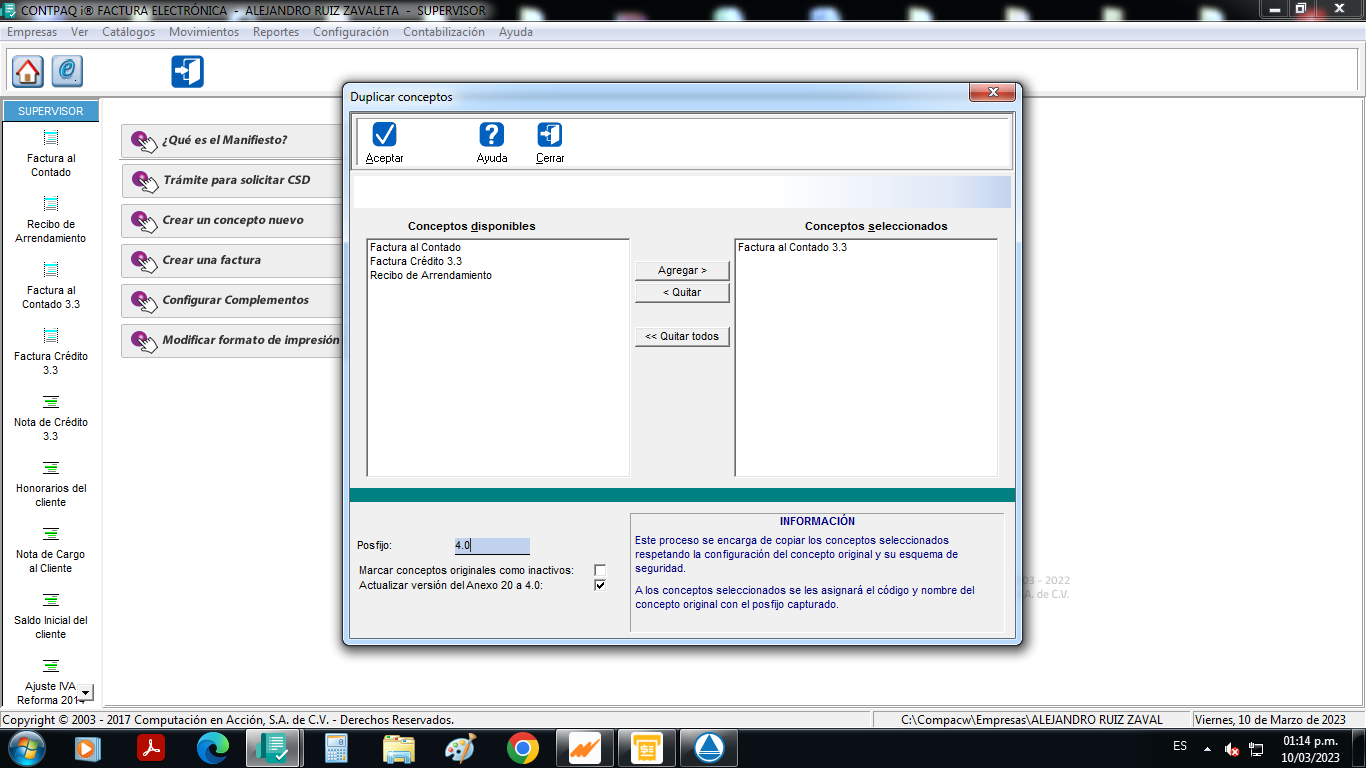1366x768 pixels.
Task: Close the Duplicar conceptos dialog
Action: pyautogui.click(x=992, y=93)
